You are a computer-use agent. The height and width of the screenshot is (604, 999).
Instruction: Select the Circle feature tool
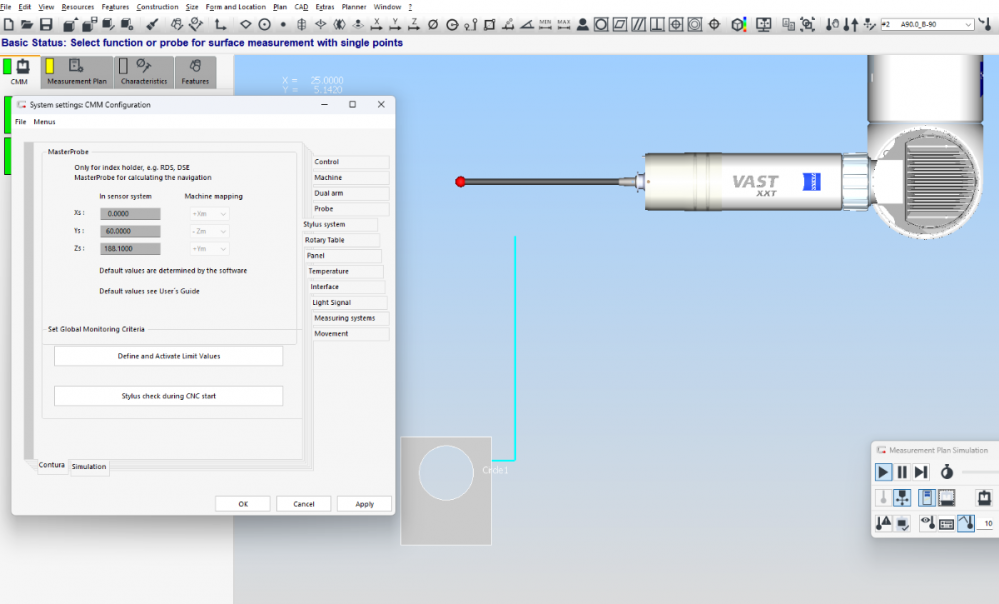tap(264, 24)
